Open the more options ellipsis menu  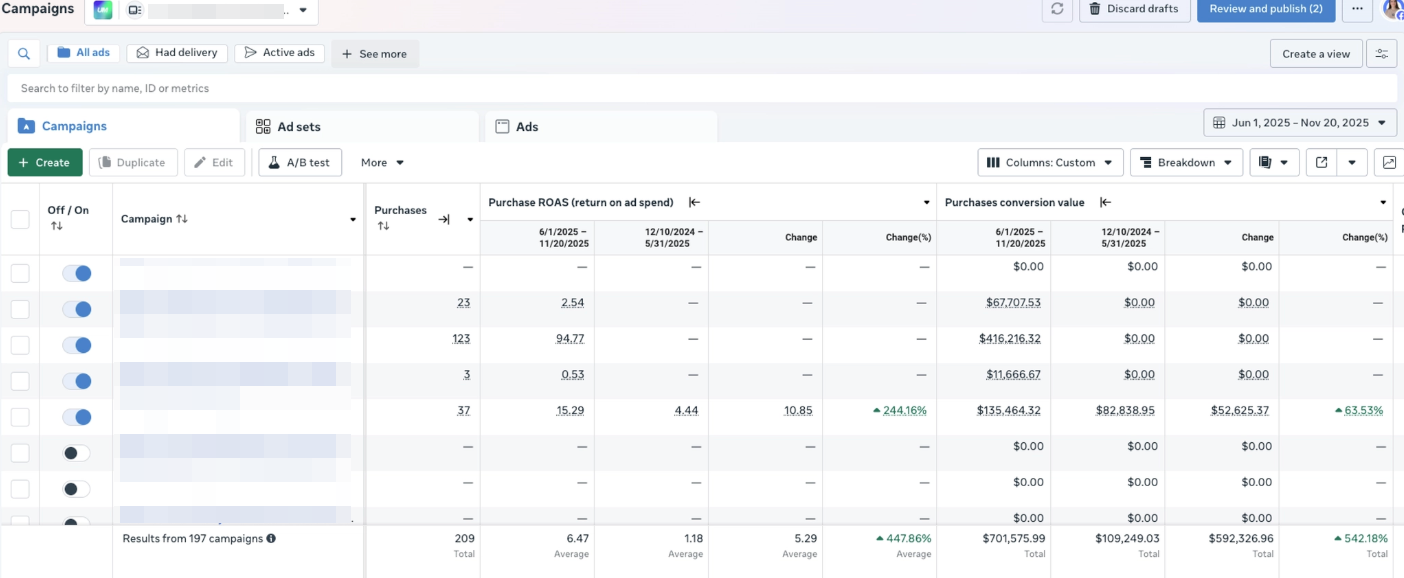coord(1356,10)
